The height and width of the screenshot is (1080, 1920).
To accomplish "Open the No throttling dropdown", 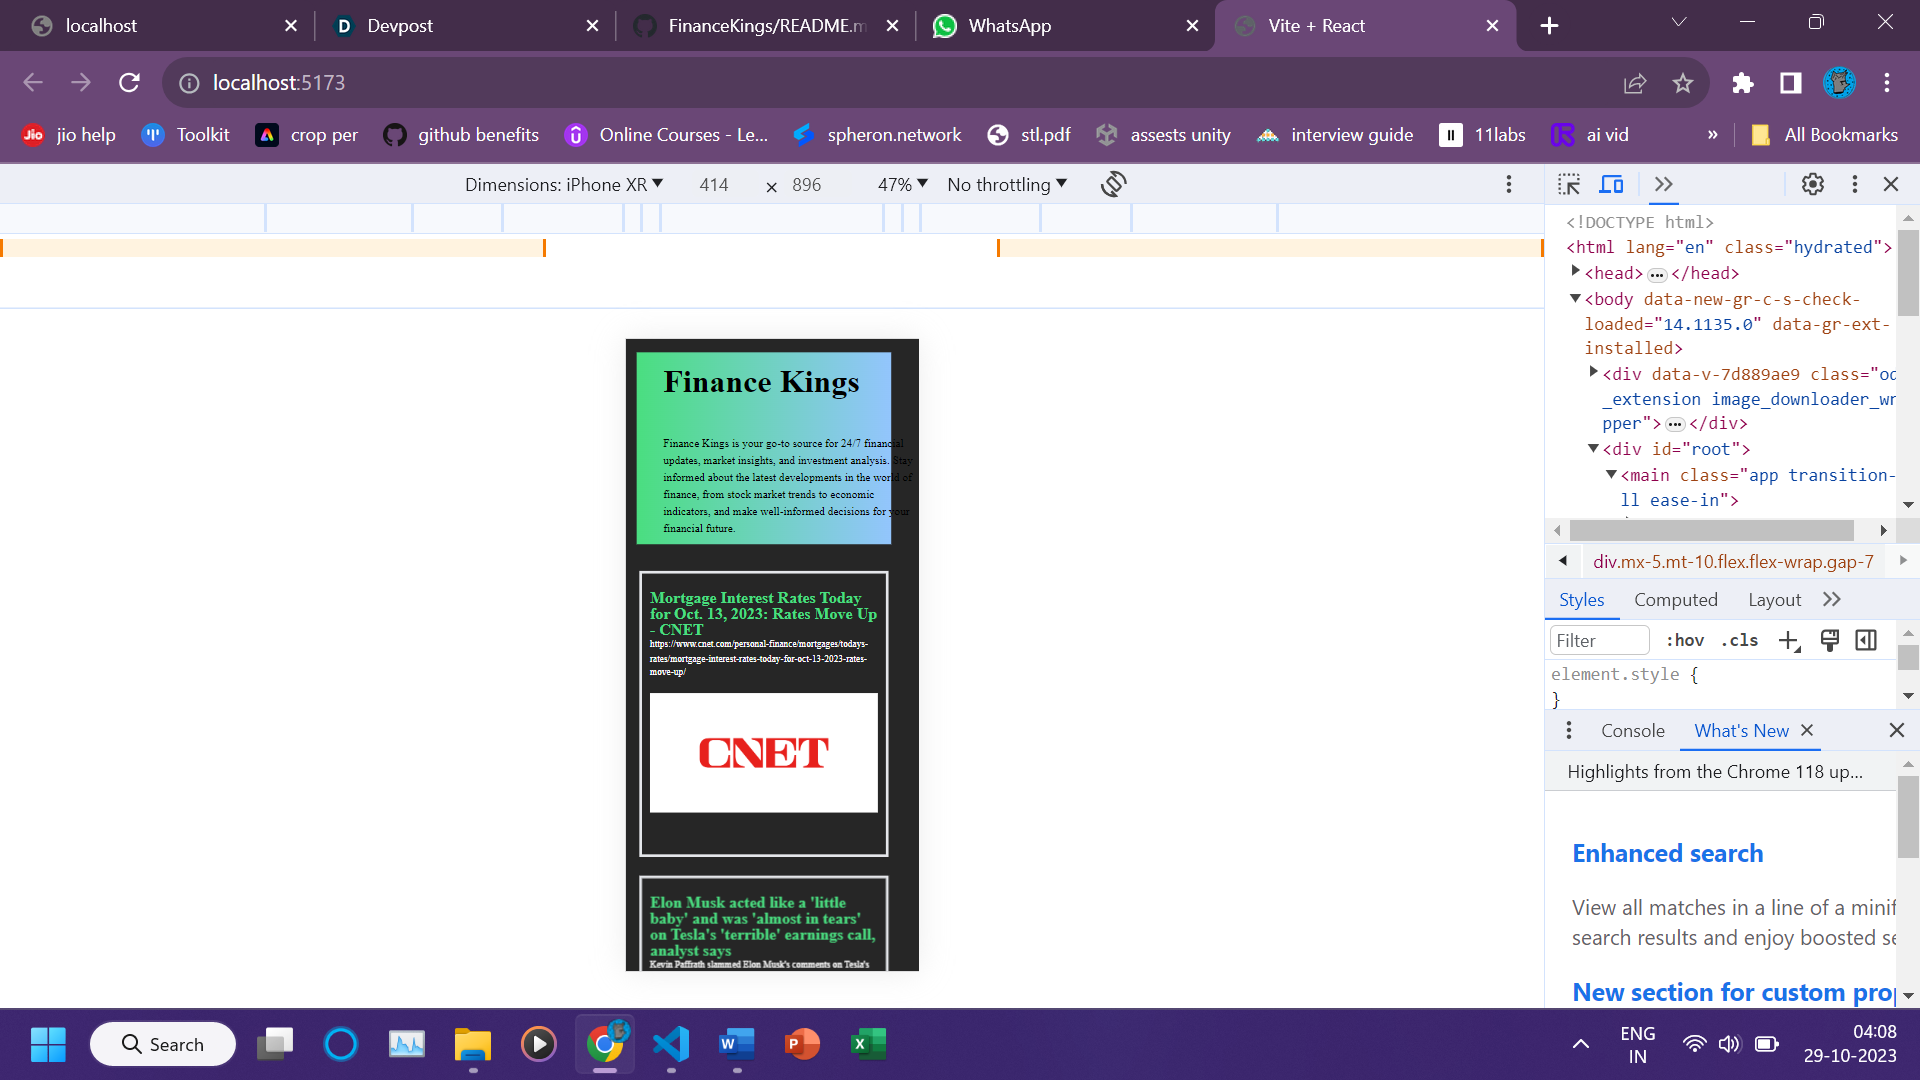I will [x=1007, y=185].
